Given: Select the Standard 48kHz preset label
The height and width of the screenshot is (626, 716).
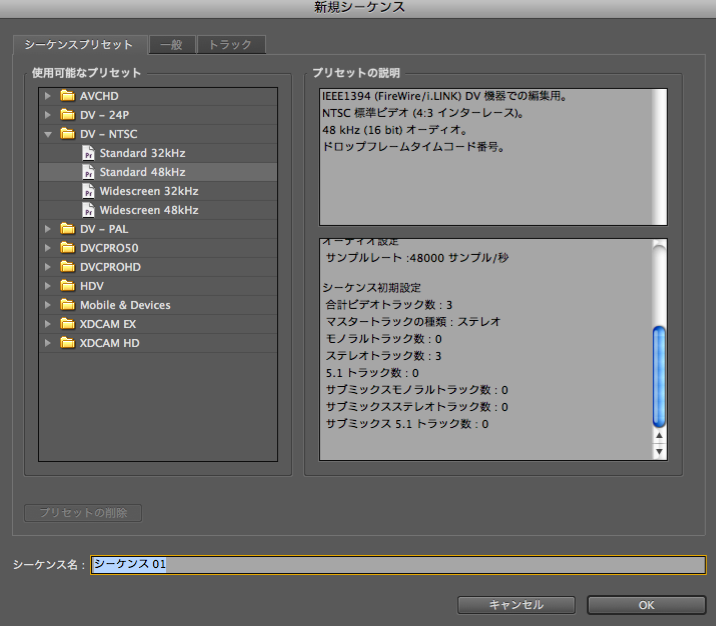Looking at the screenshot, I should tap(142, 172).
